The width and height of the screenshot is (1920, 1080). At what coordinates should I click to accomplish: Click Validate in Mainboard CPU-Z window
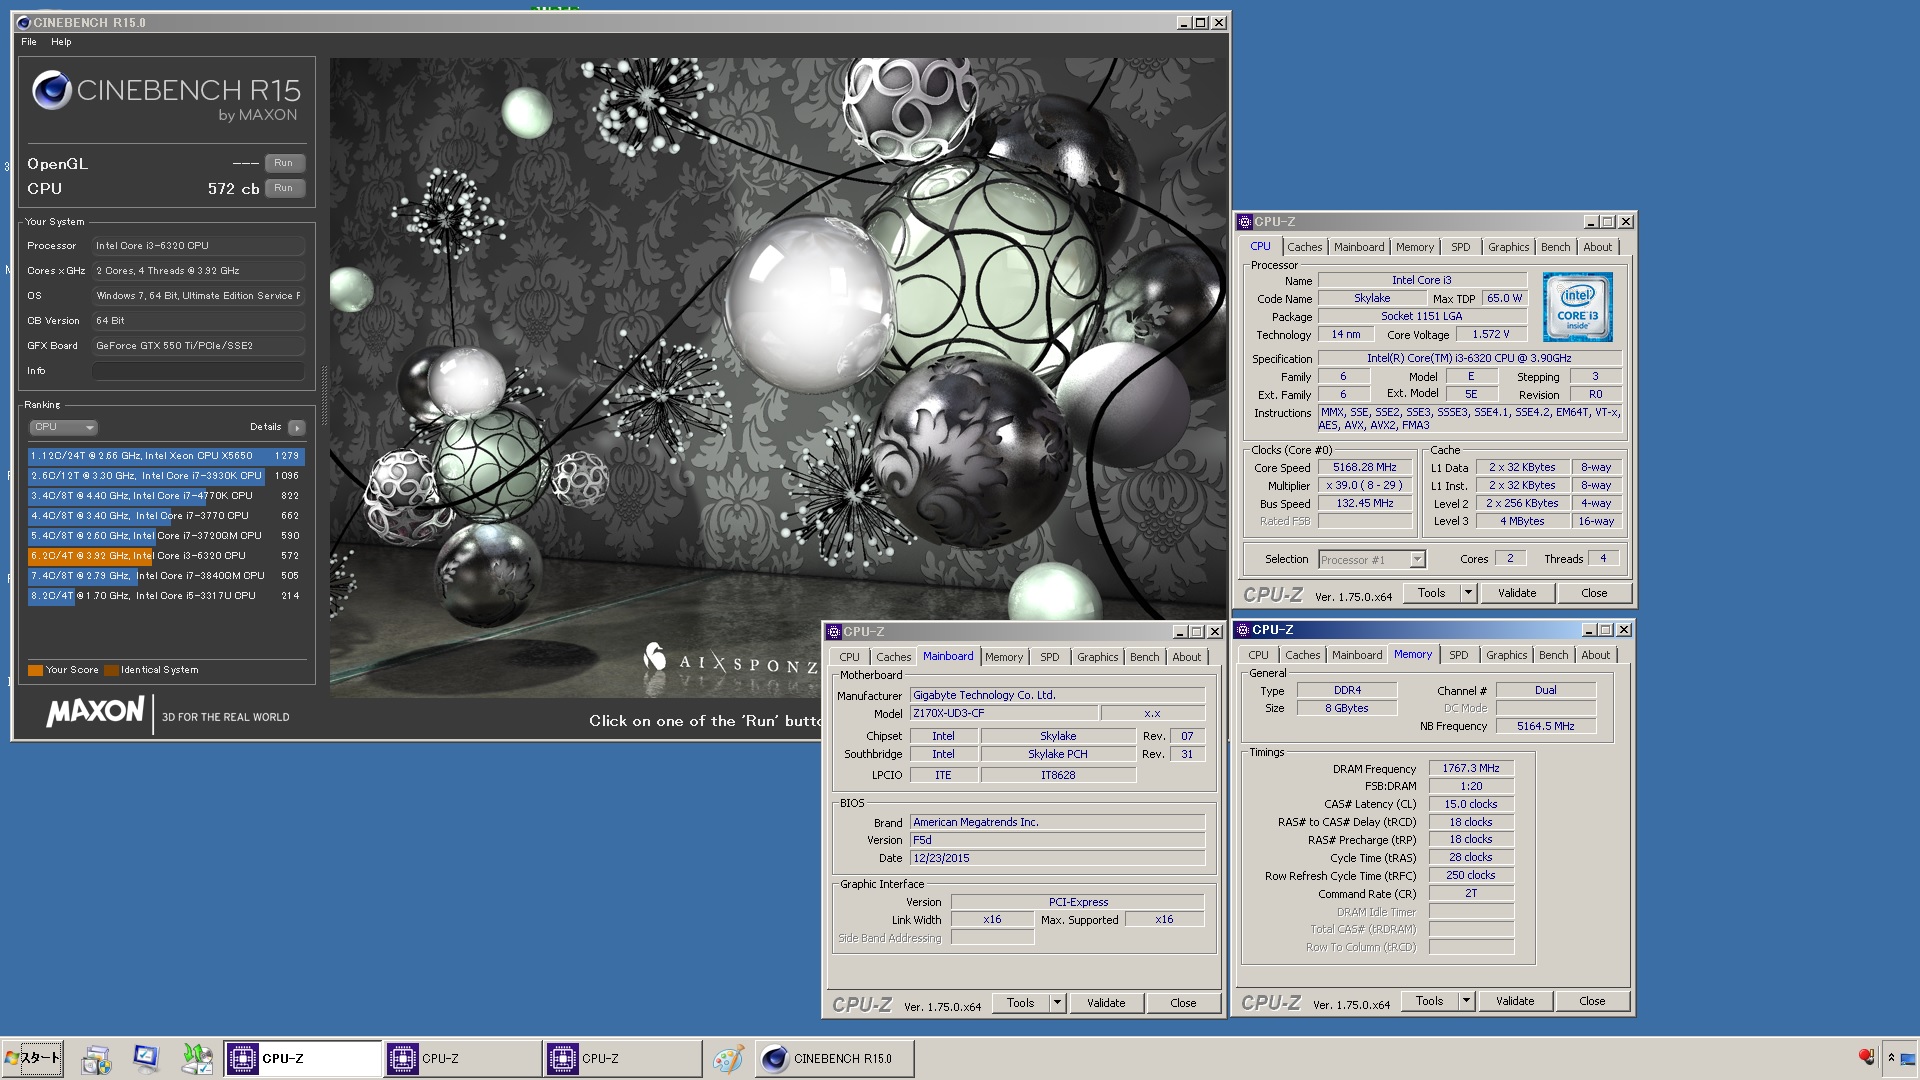(1106, 1003)
